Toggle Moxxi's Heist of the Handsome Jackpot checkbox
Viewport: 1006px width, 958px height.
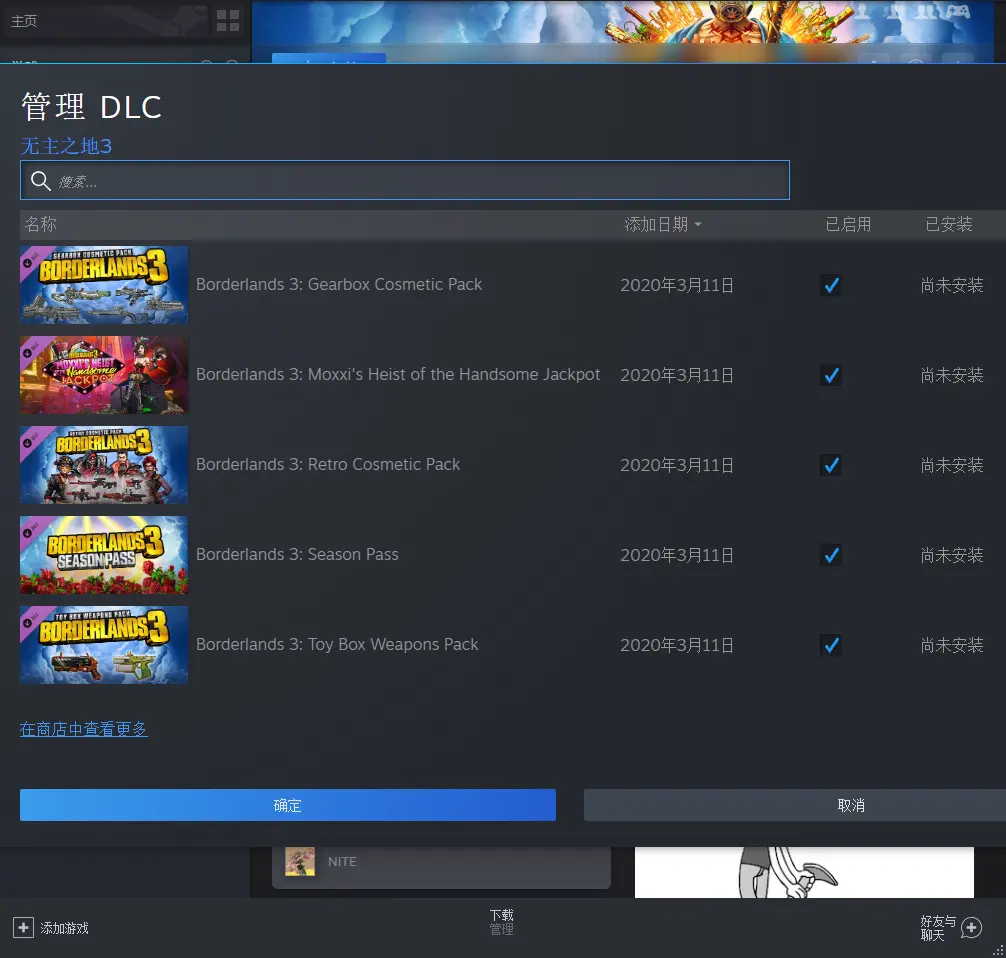point(831,375)
